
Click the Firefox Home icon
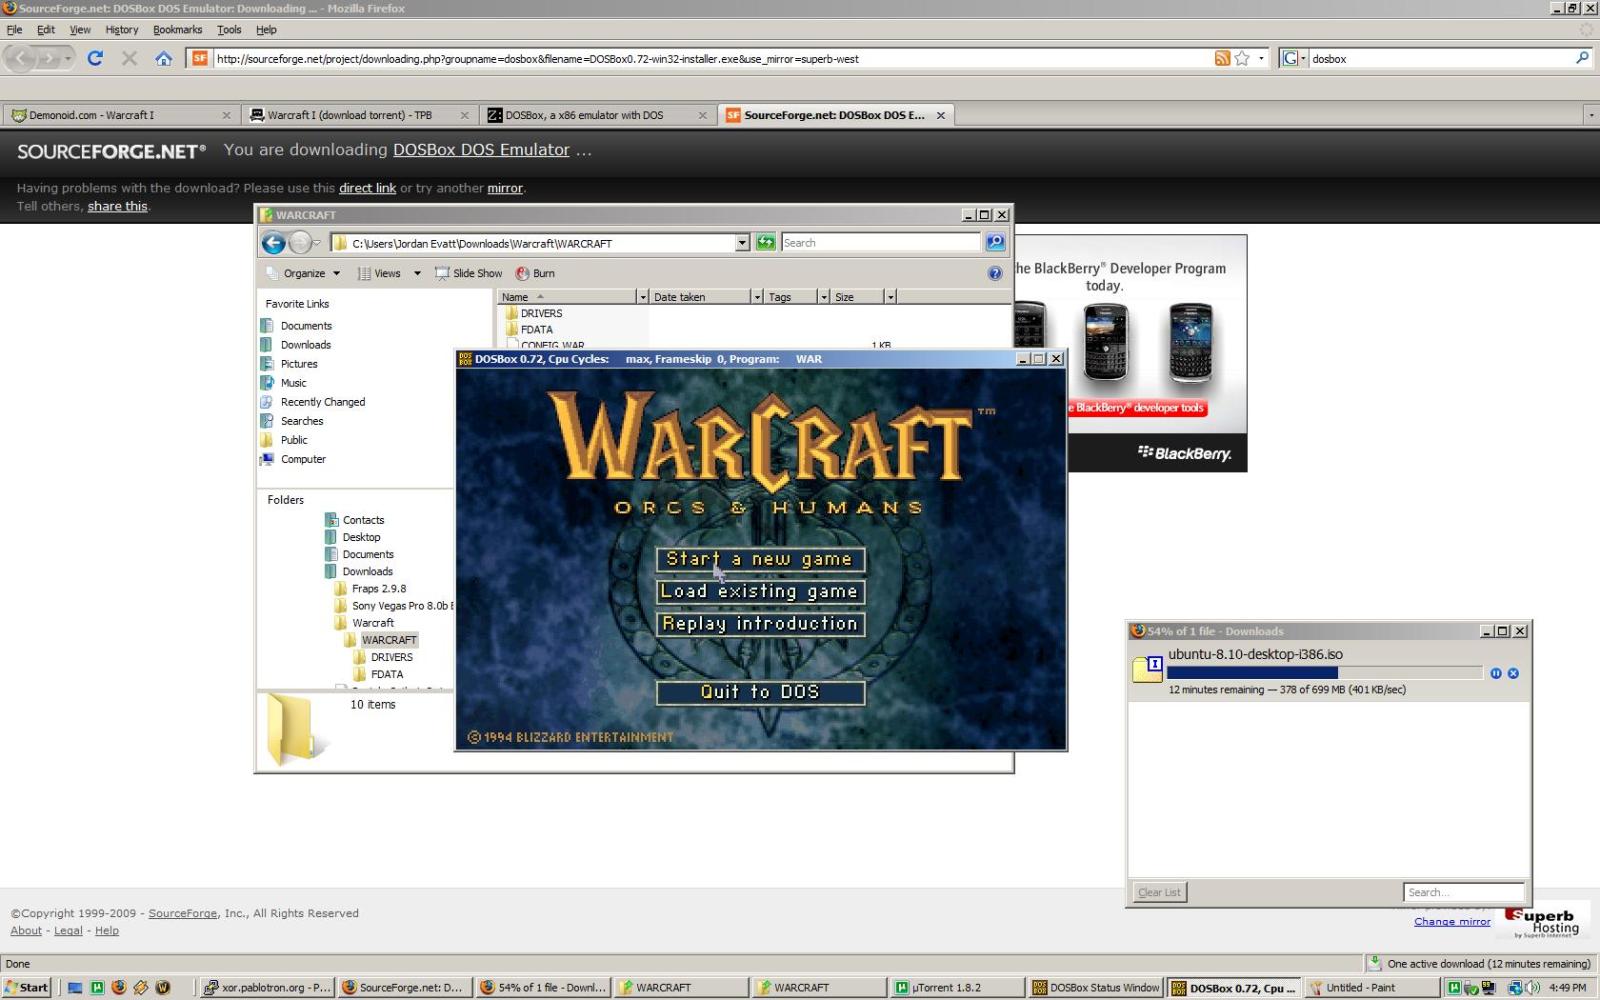tap(163, 58)
